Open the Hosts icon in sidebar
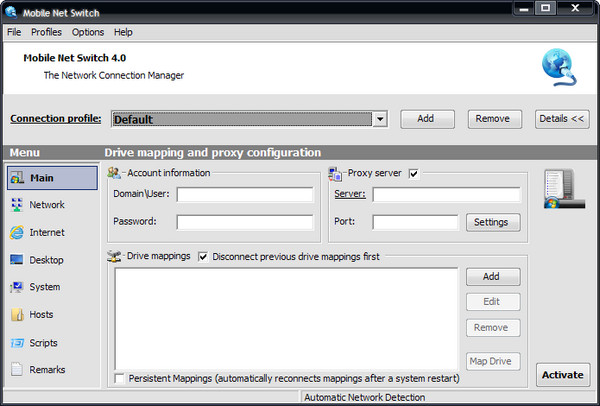The height and width of the screenshot is (406, 600). pos(17,315)
